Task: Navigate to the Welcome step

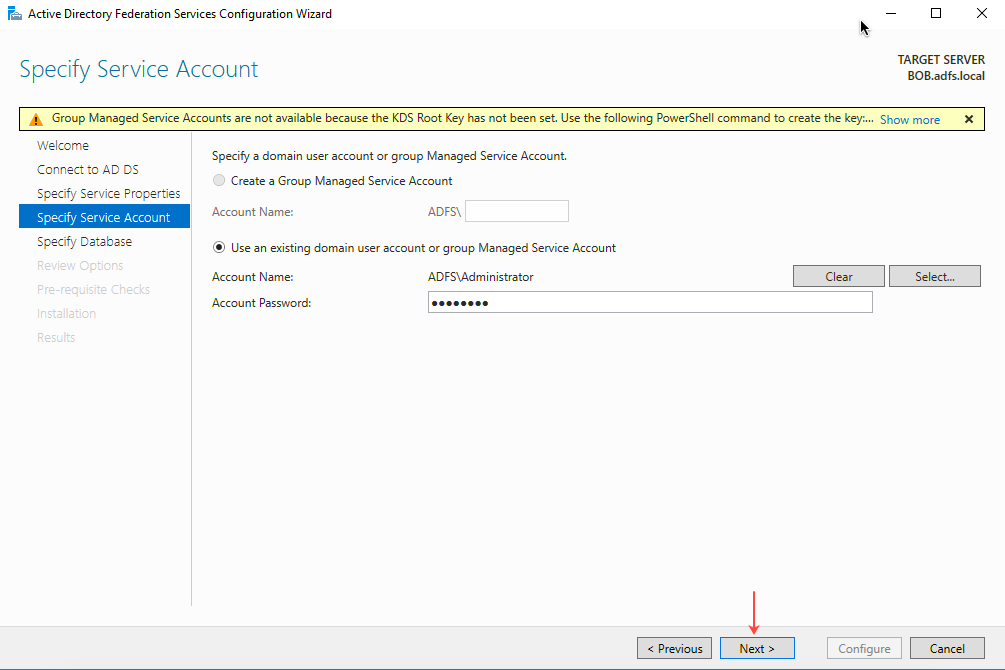Action: [x=63, y=145]
